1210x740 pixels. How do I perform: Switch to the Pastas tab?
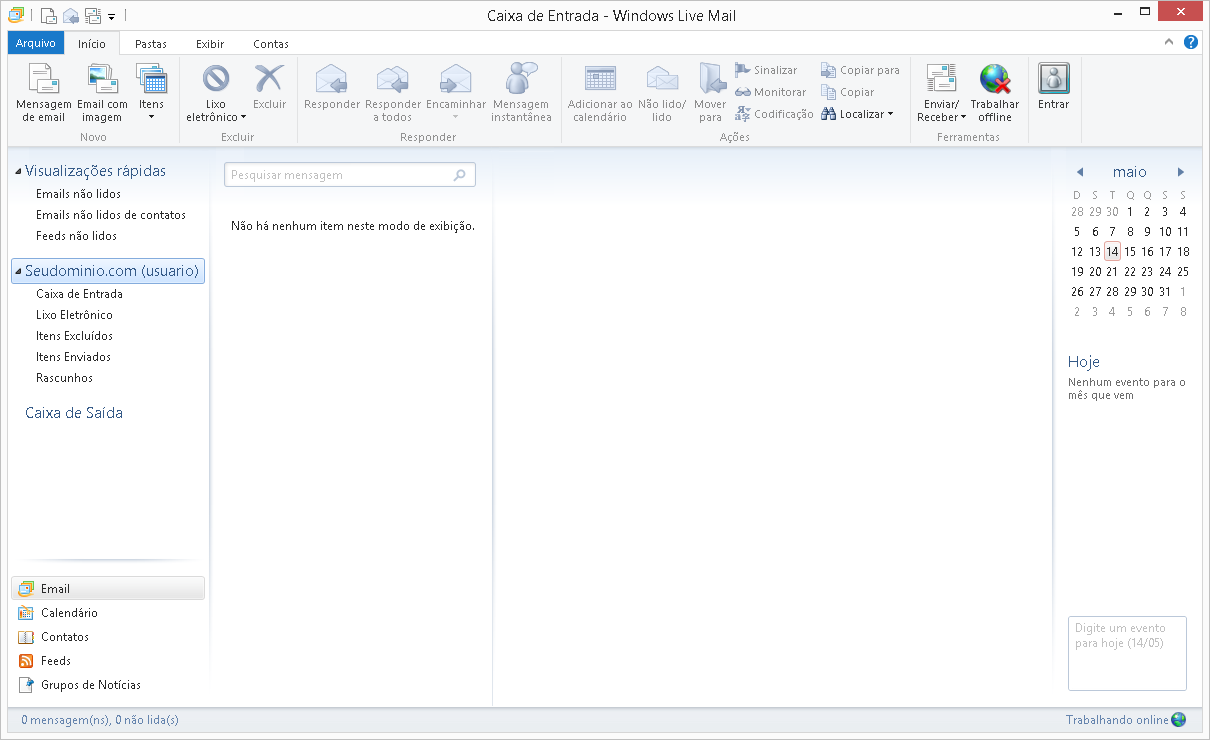pyautogui.click(x=151, y=44)
